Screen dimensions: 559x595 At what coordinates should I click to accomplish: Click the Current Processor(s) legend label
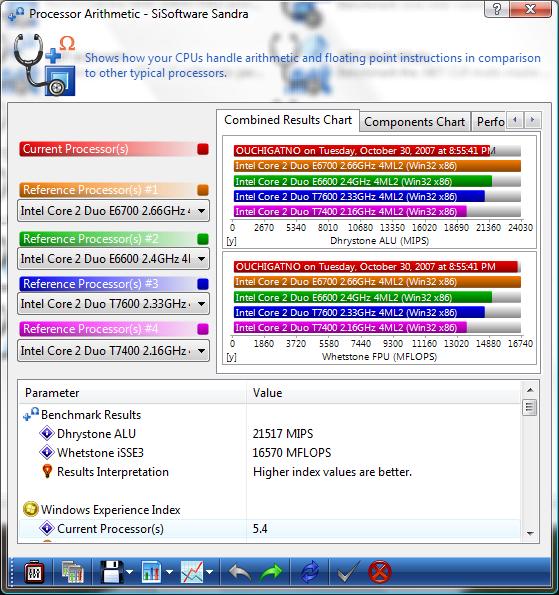coord(75,149)
